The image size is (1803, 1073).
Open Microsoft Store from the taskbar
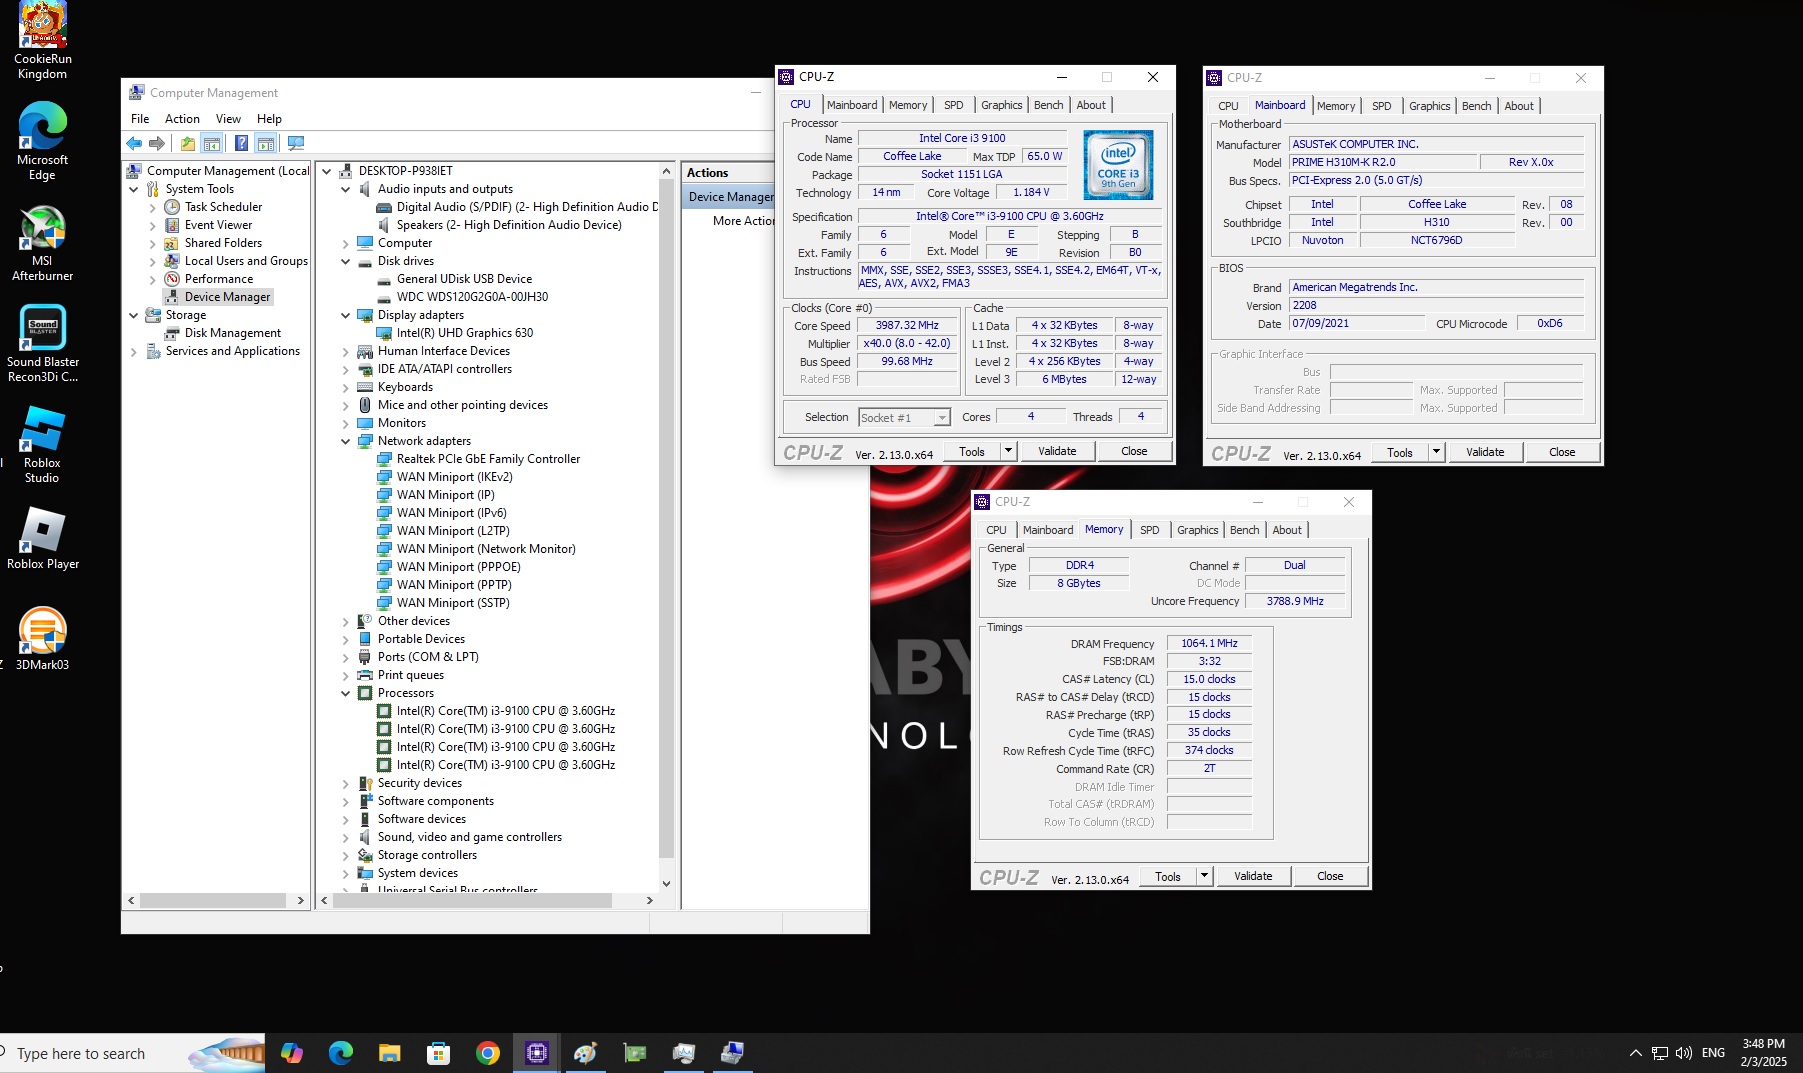(x=439, y=1053)
